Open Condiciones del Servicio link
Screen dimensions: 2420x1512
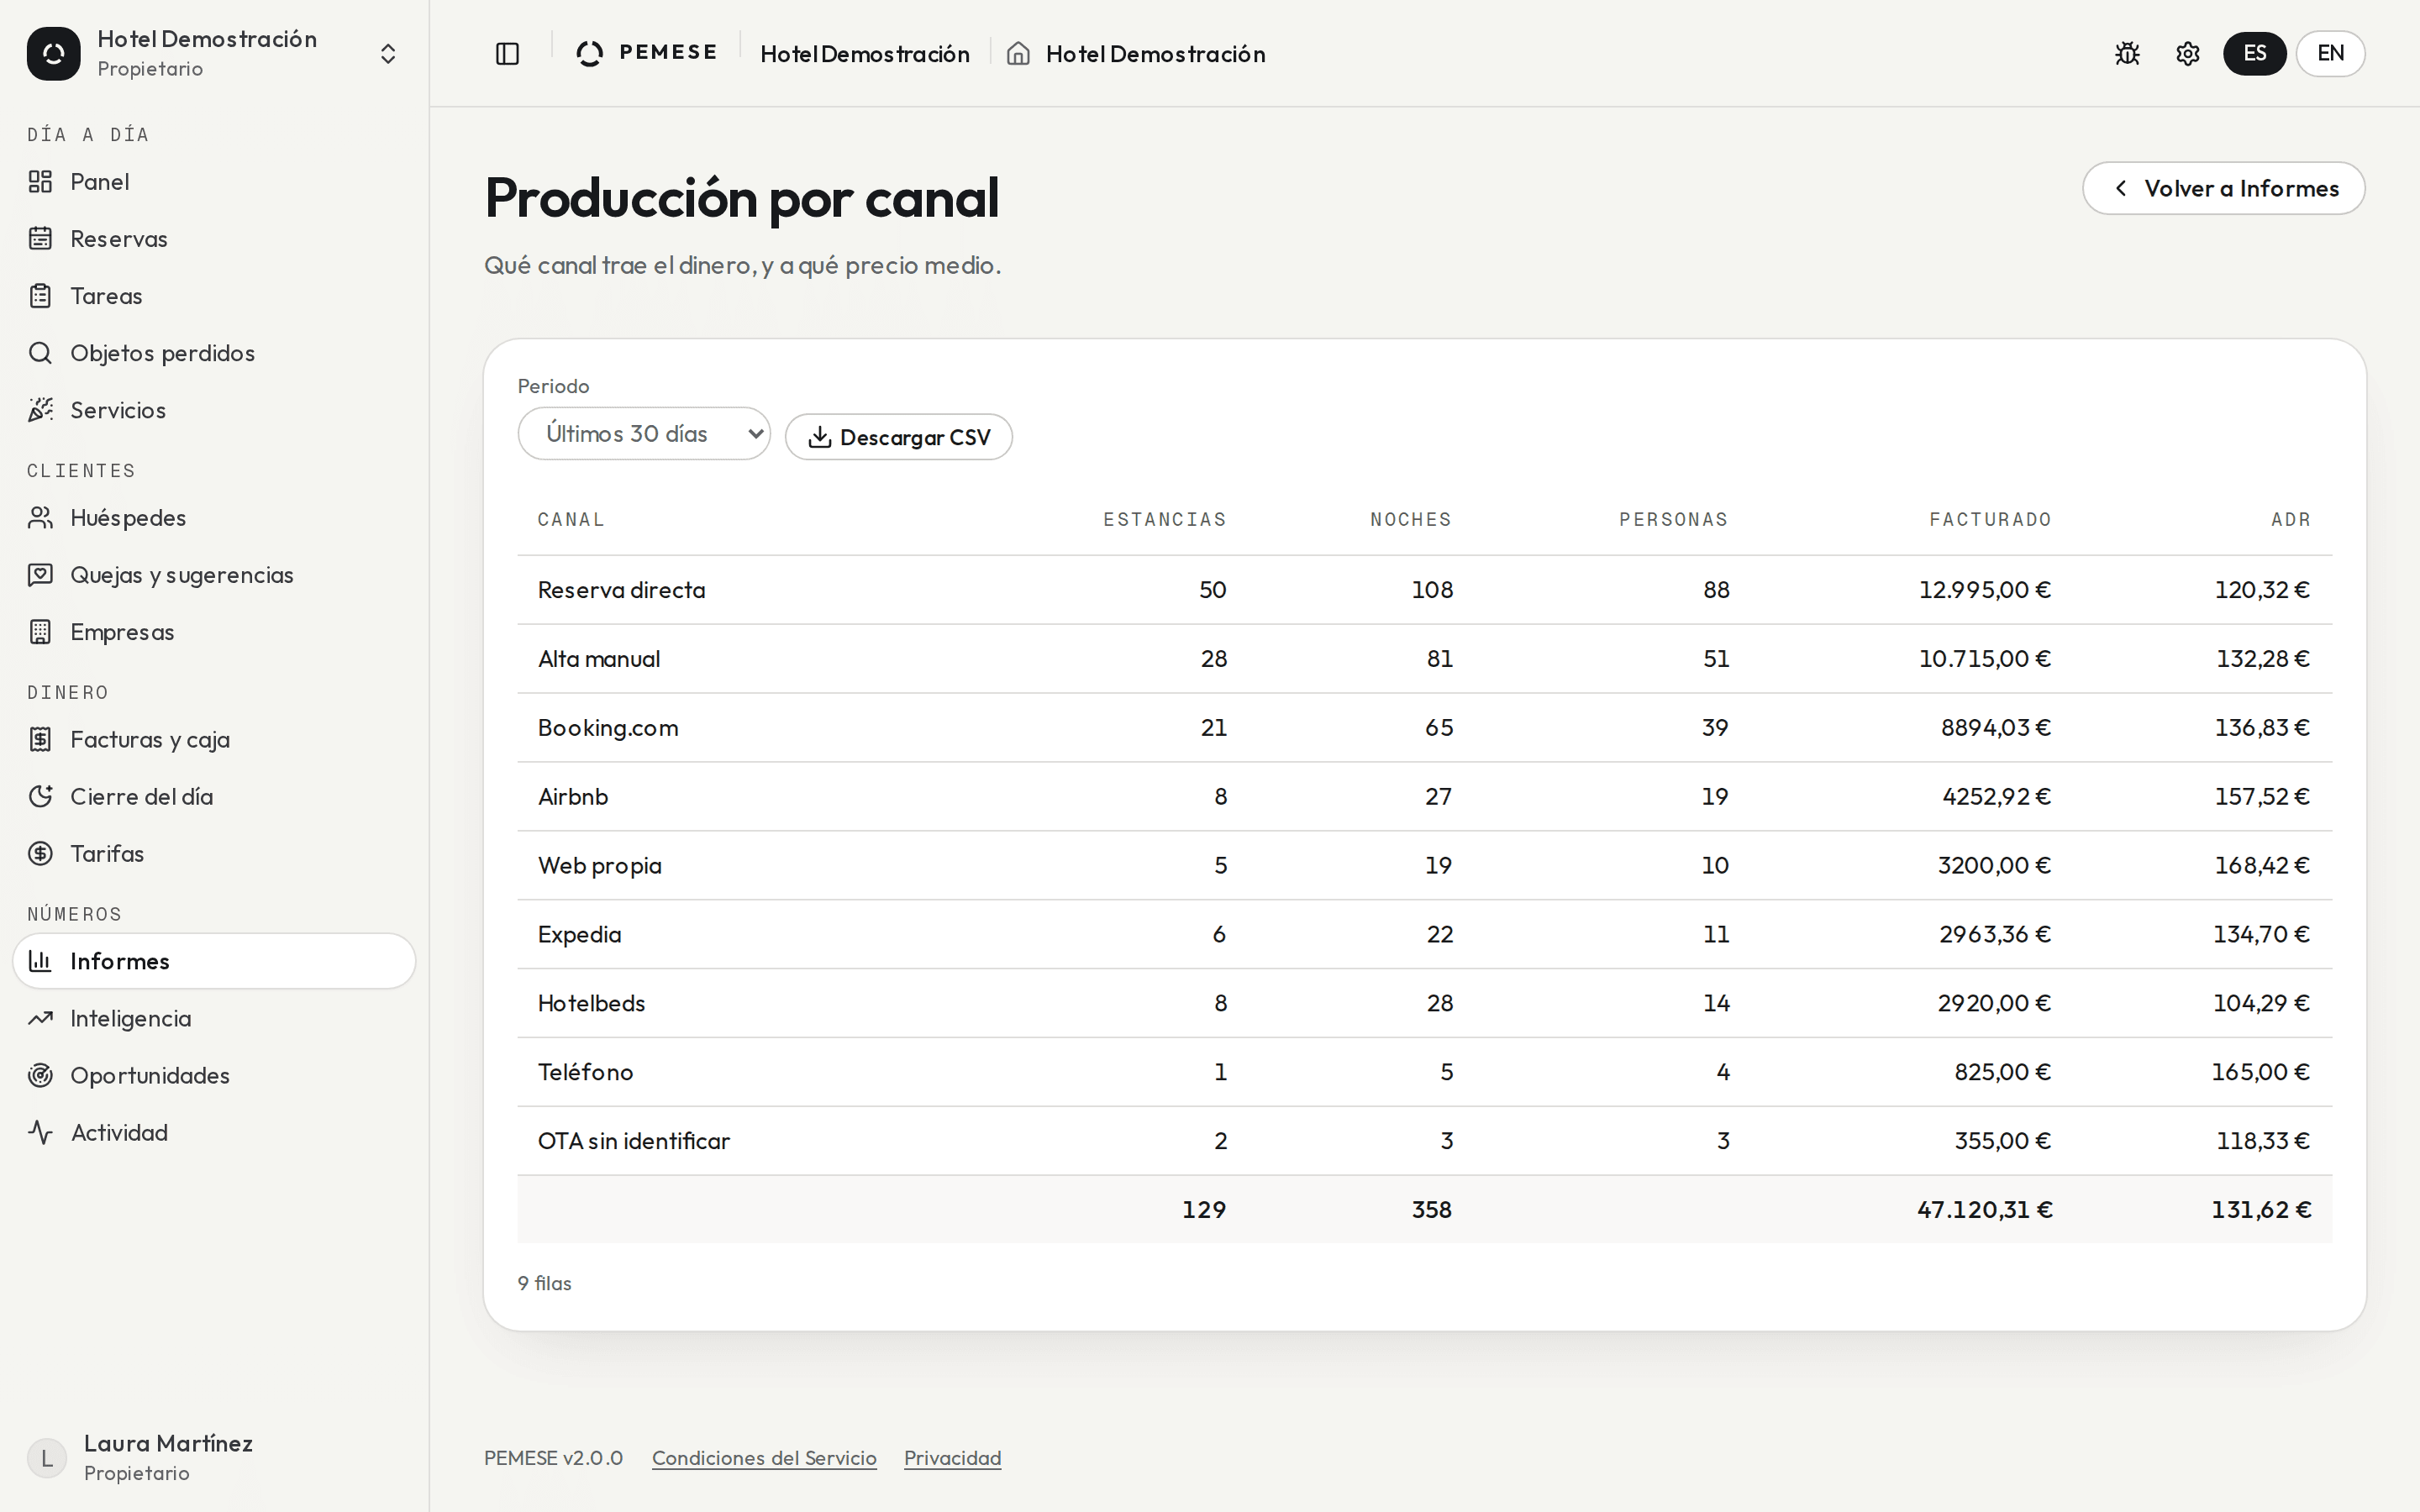pos(764,1458)
